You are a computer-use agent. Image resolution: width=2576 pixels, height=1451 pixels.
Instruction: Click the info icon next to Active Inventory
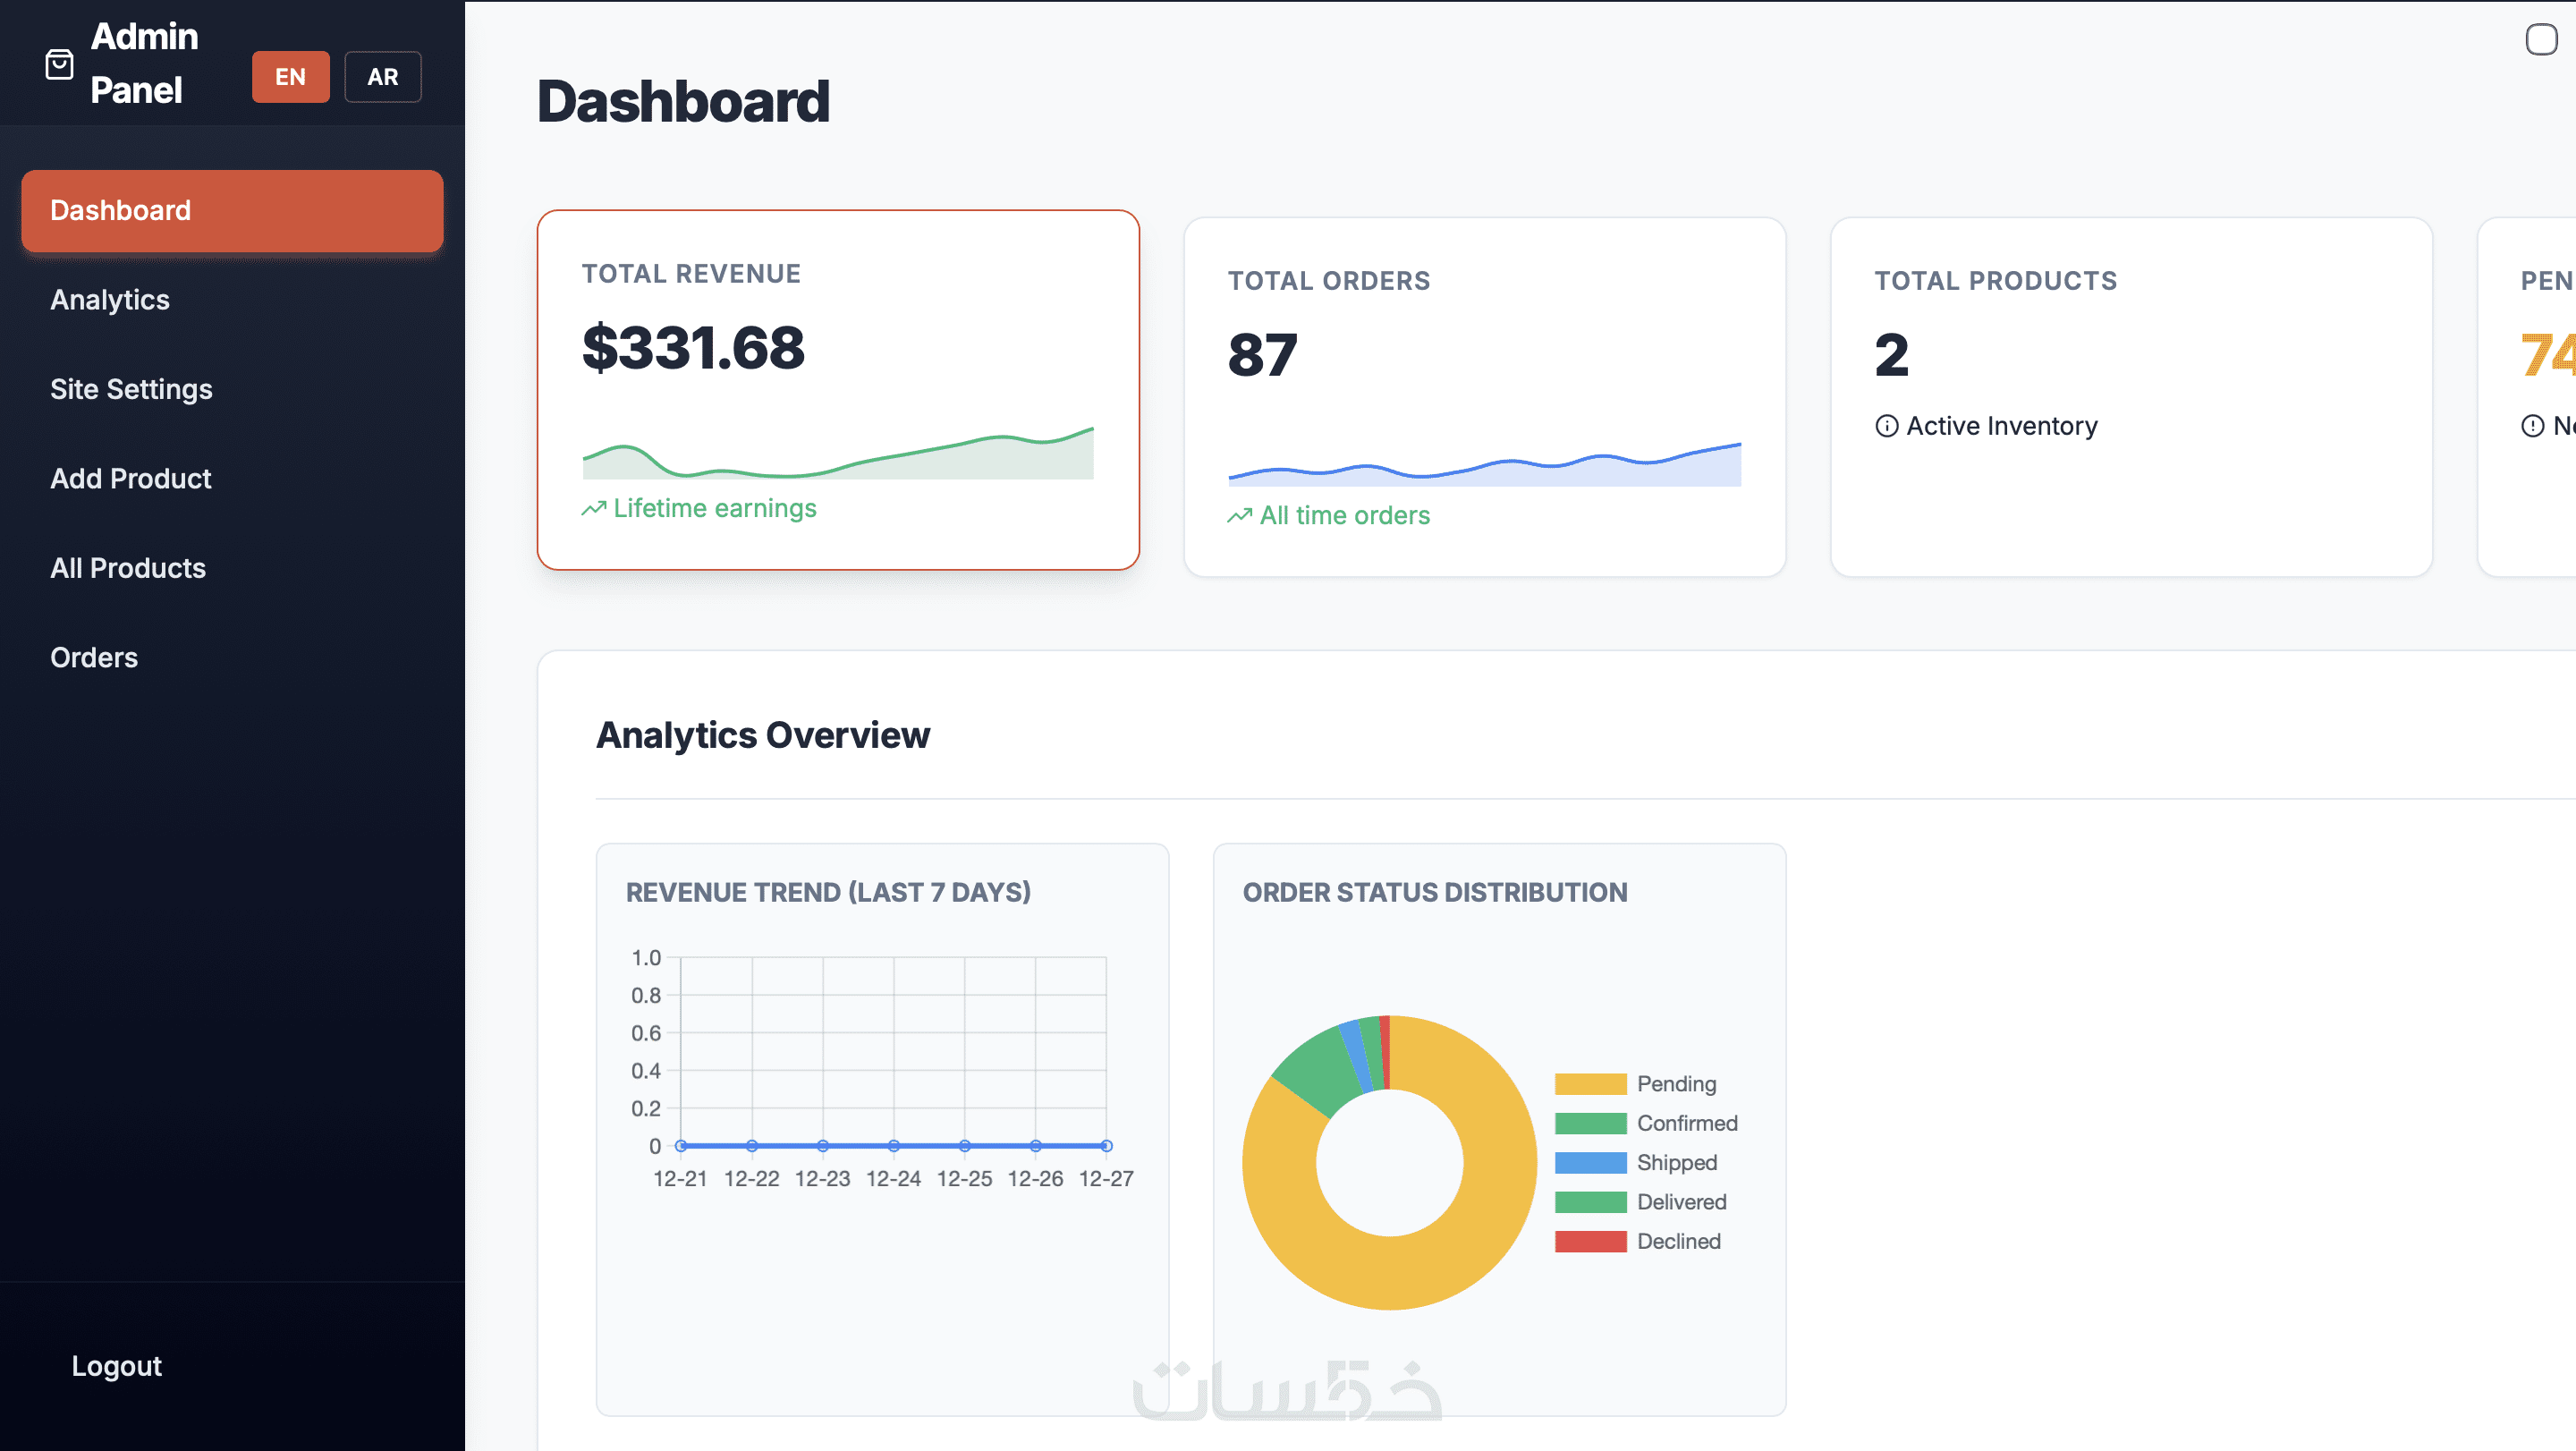point(1886,426)
